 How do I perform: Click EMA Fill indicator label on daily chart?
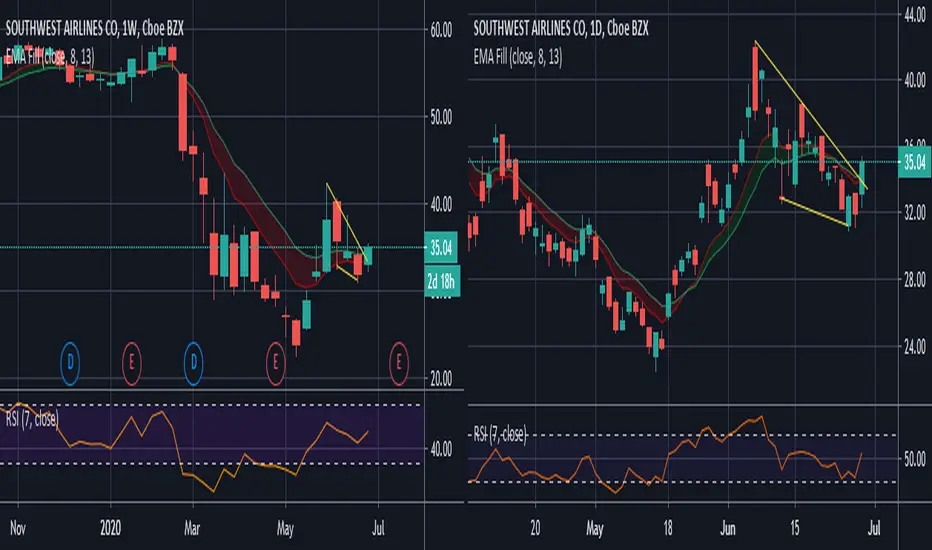(518, 57)
